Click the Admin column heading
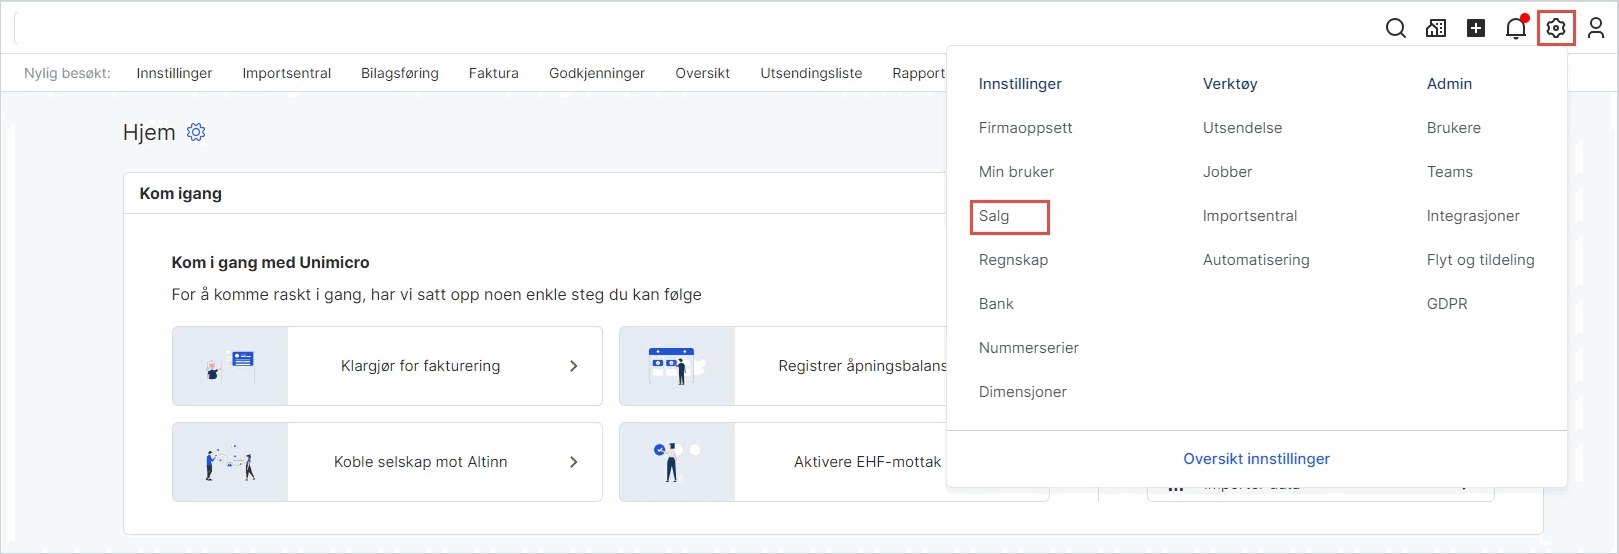The width and height of the screenshot is (1619, 554). click(x=1449, y=84)
